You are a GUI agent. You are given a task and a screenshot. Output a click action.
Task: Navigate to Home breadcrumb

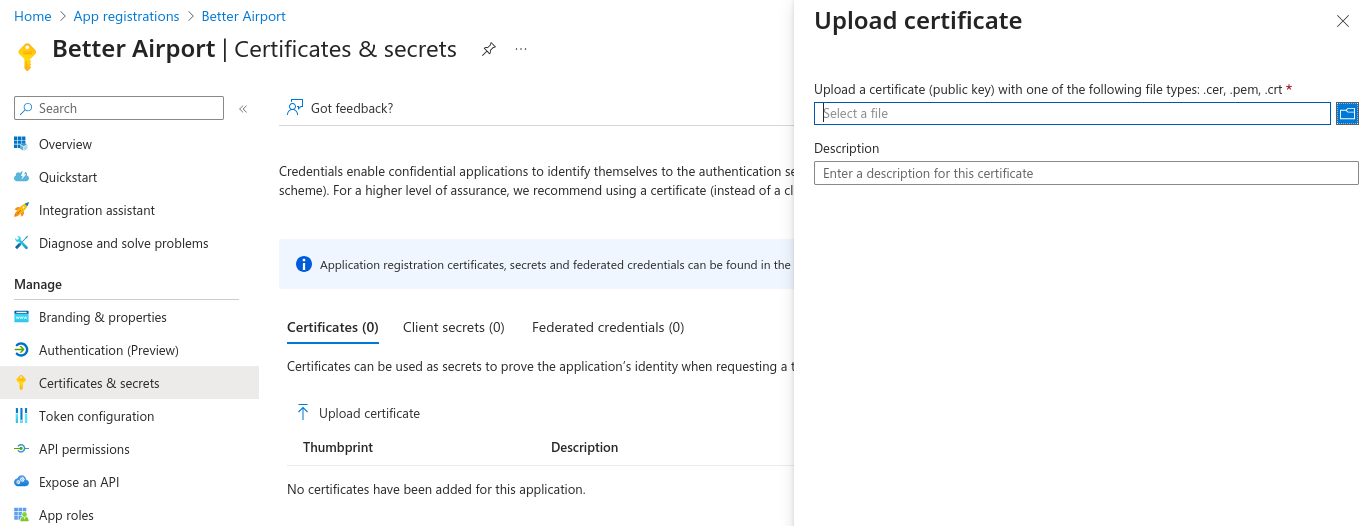(33, 16)
